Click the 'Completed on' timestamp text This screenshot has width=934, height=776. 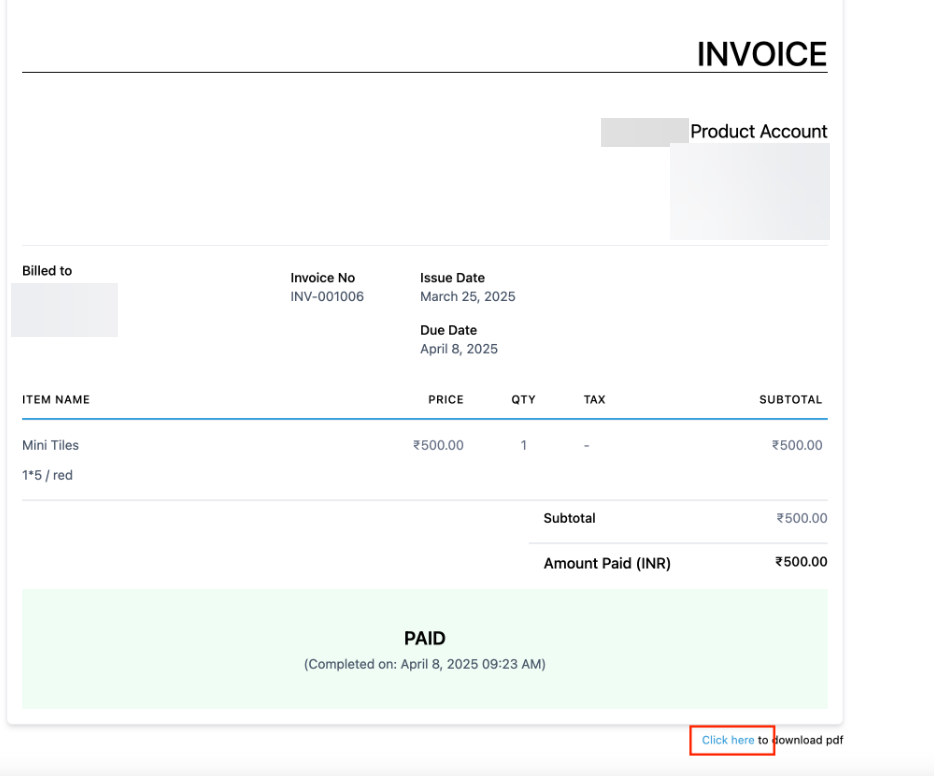pos(425,664)
